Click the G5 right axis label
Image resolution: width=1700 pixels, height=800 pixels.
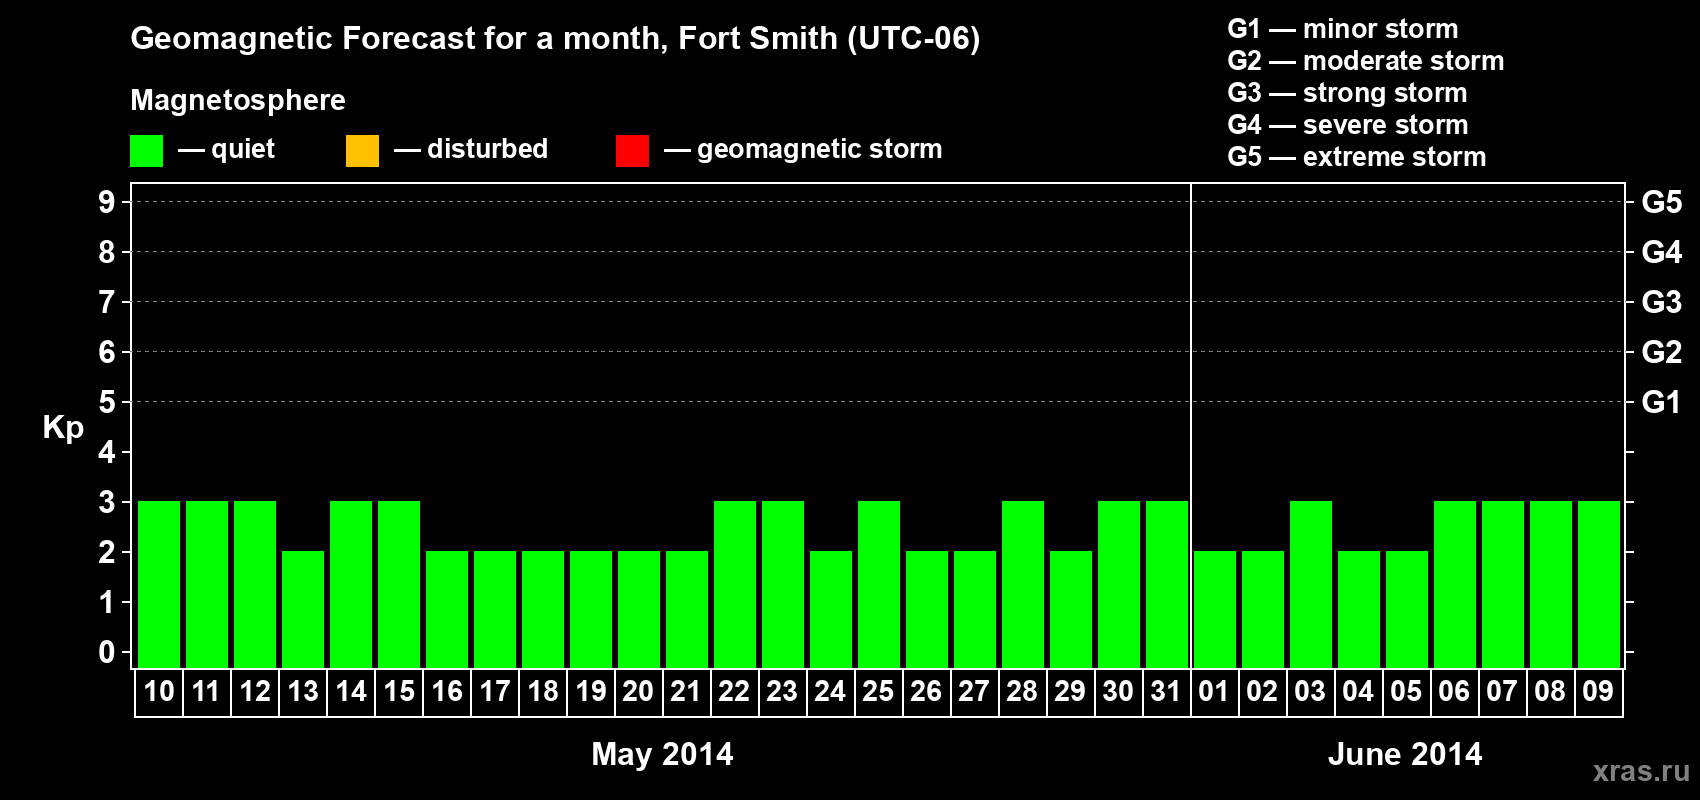pos(1662,202)
